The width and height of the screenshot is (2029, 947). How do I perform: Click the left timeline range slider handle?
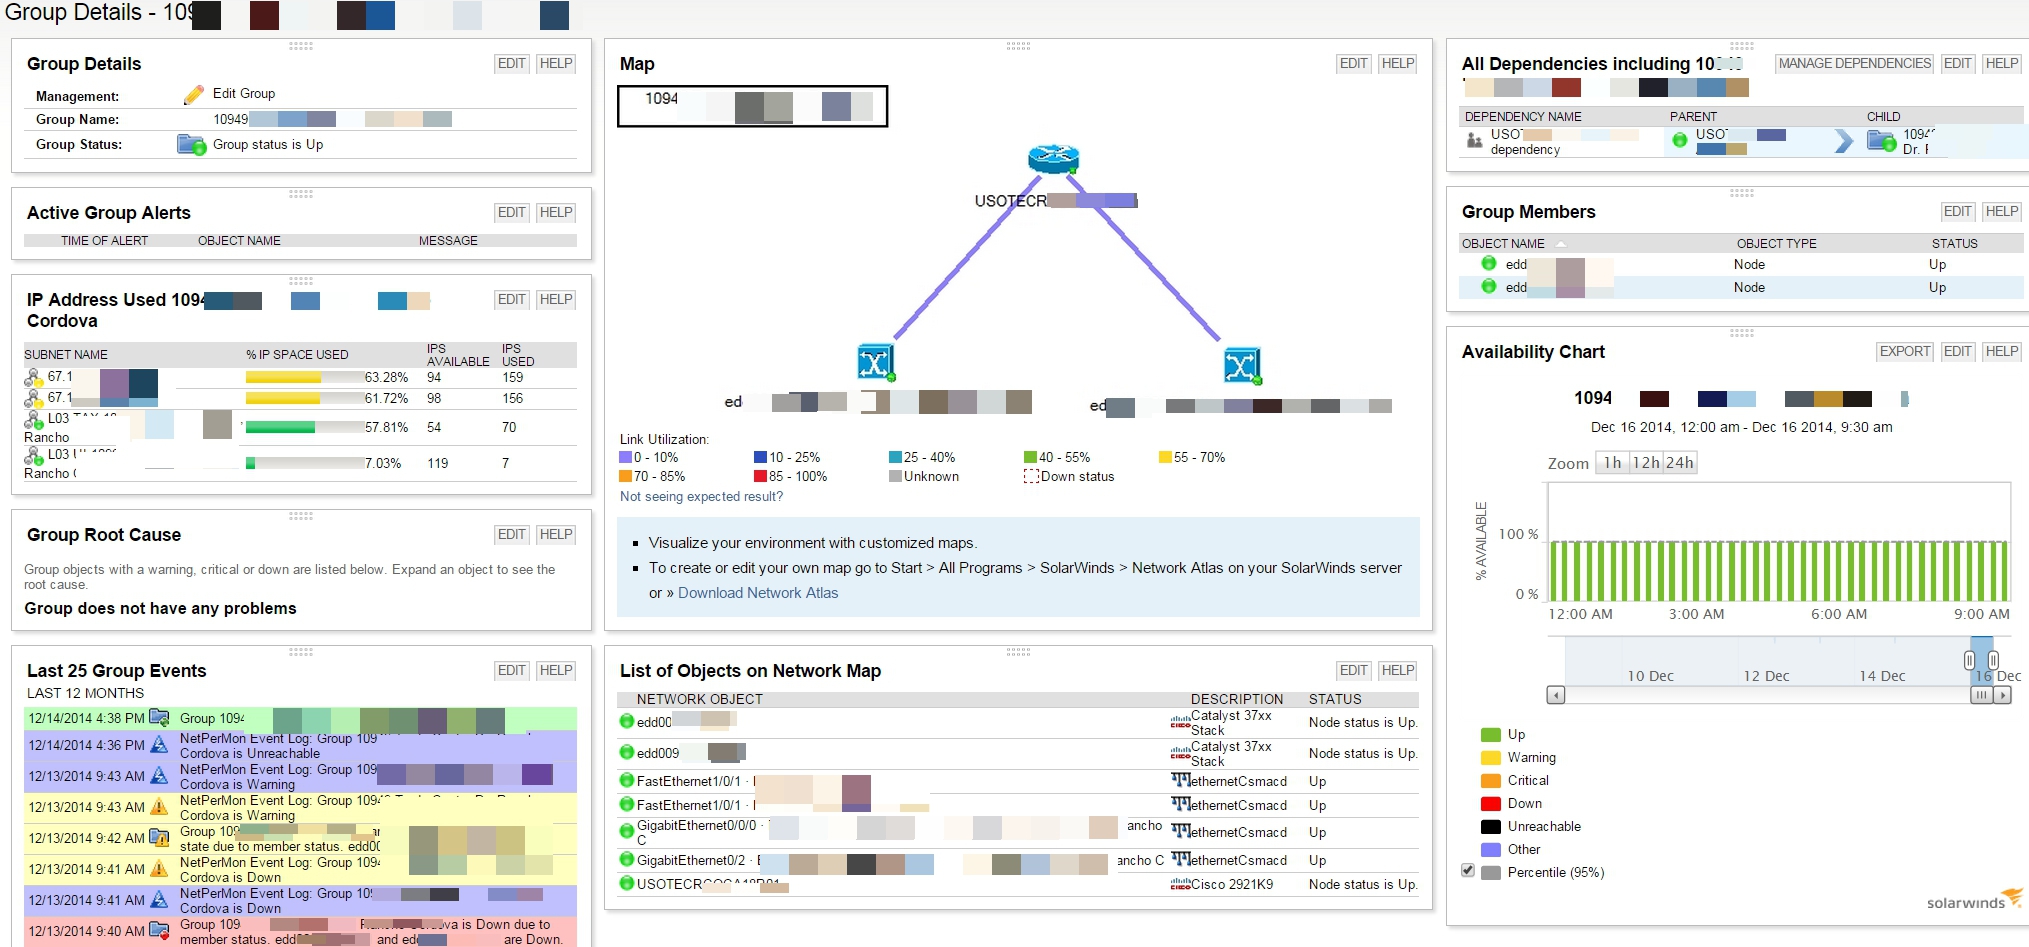(x=1969, y=660)
